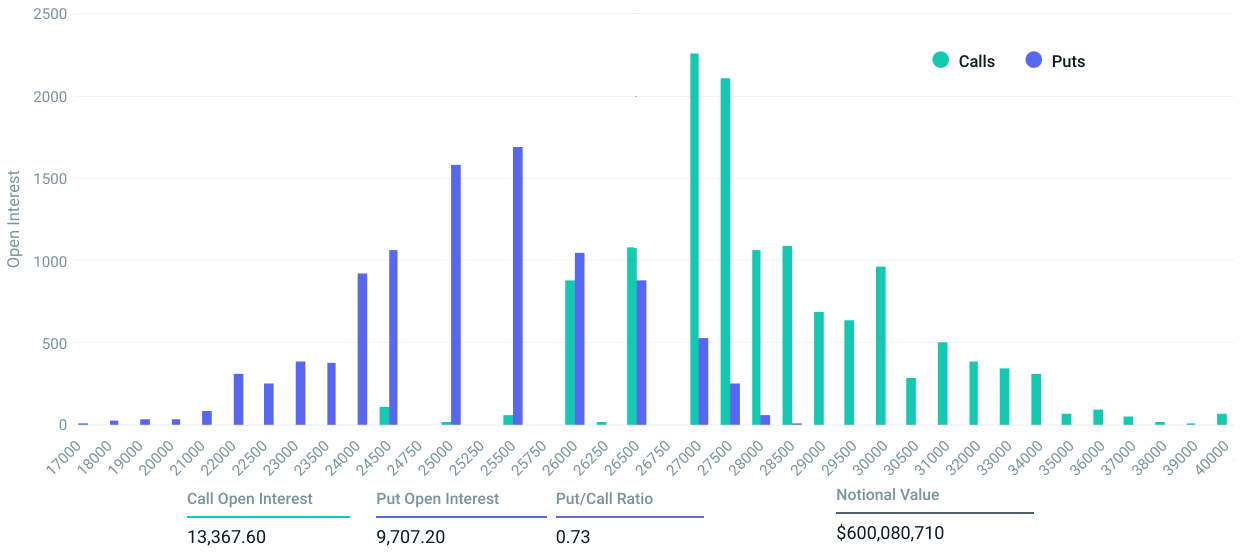Select the put bar at 25500
The image size is (1240, 556).
coord(518,286)
